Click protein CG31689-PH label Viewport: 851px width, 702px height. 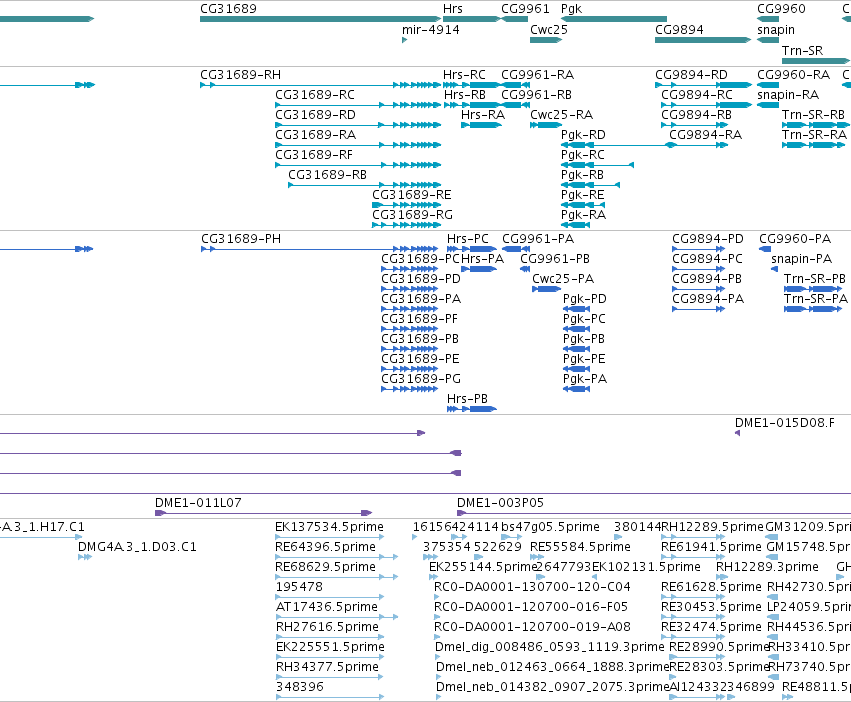coord(241,239)
